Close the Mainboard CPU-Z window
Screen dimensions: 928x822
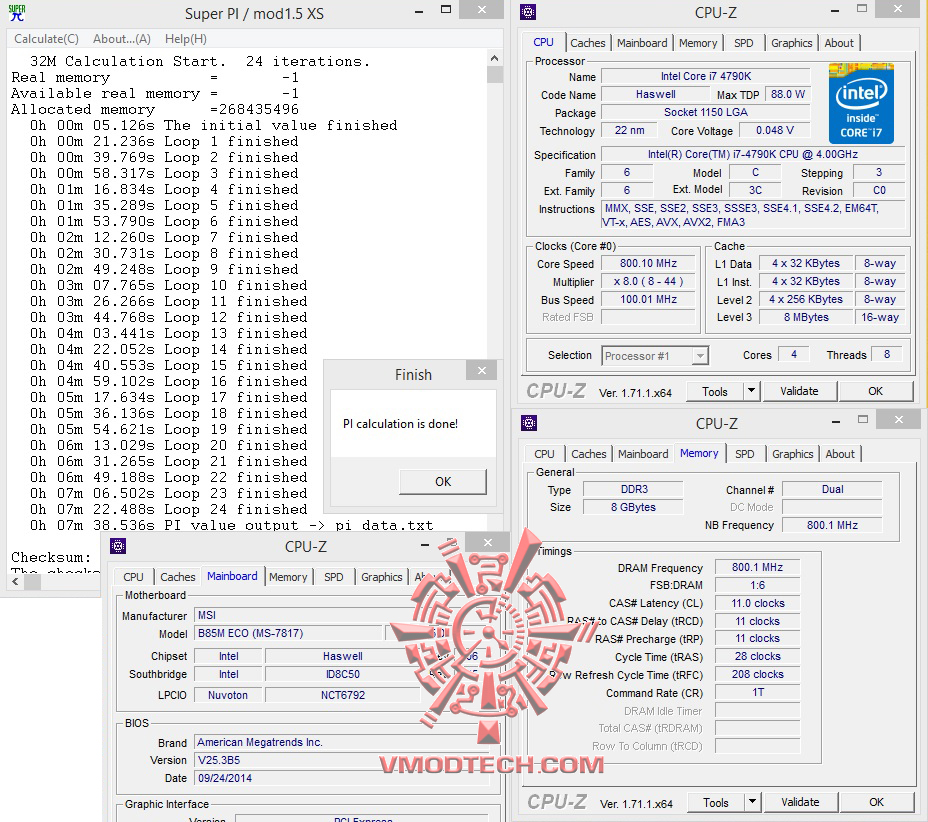coord(488,542)
